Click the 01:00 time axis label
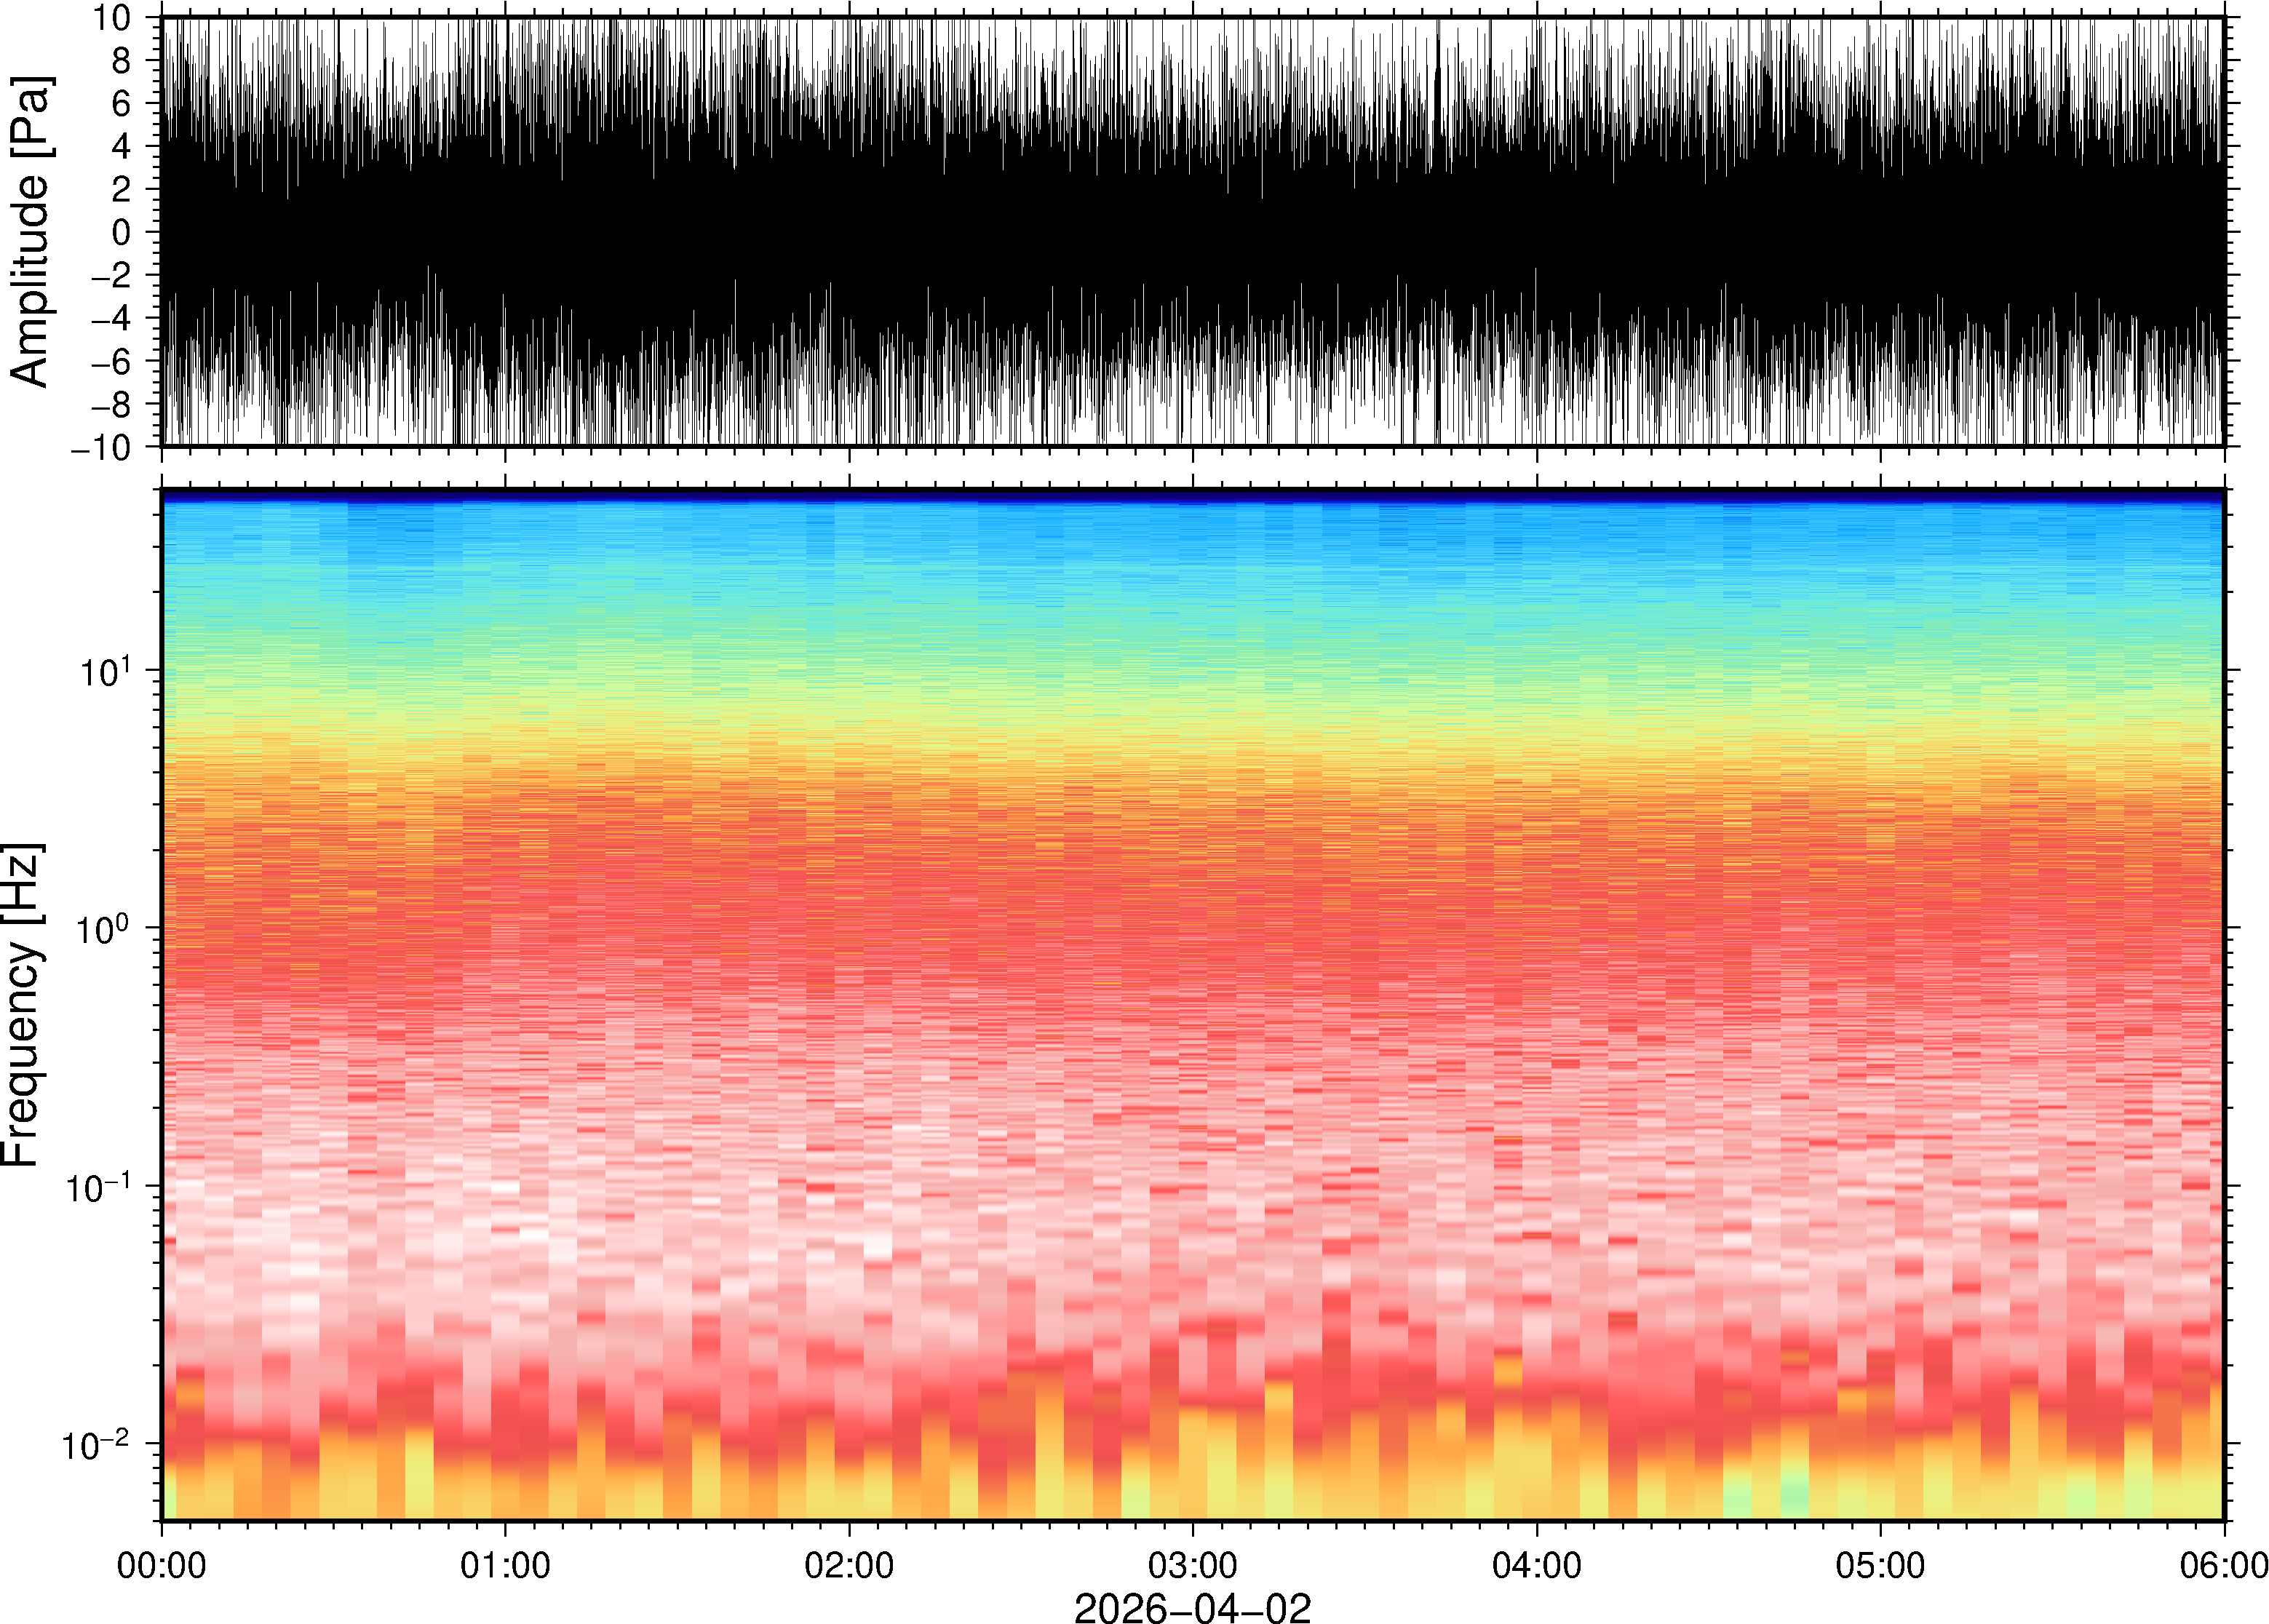The height and width of the screenshot is (1624, 2269). pos(505,1564)
